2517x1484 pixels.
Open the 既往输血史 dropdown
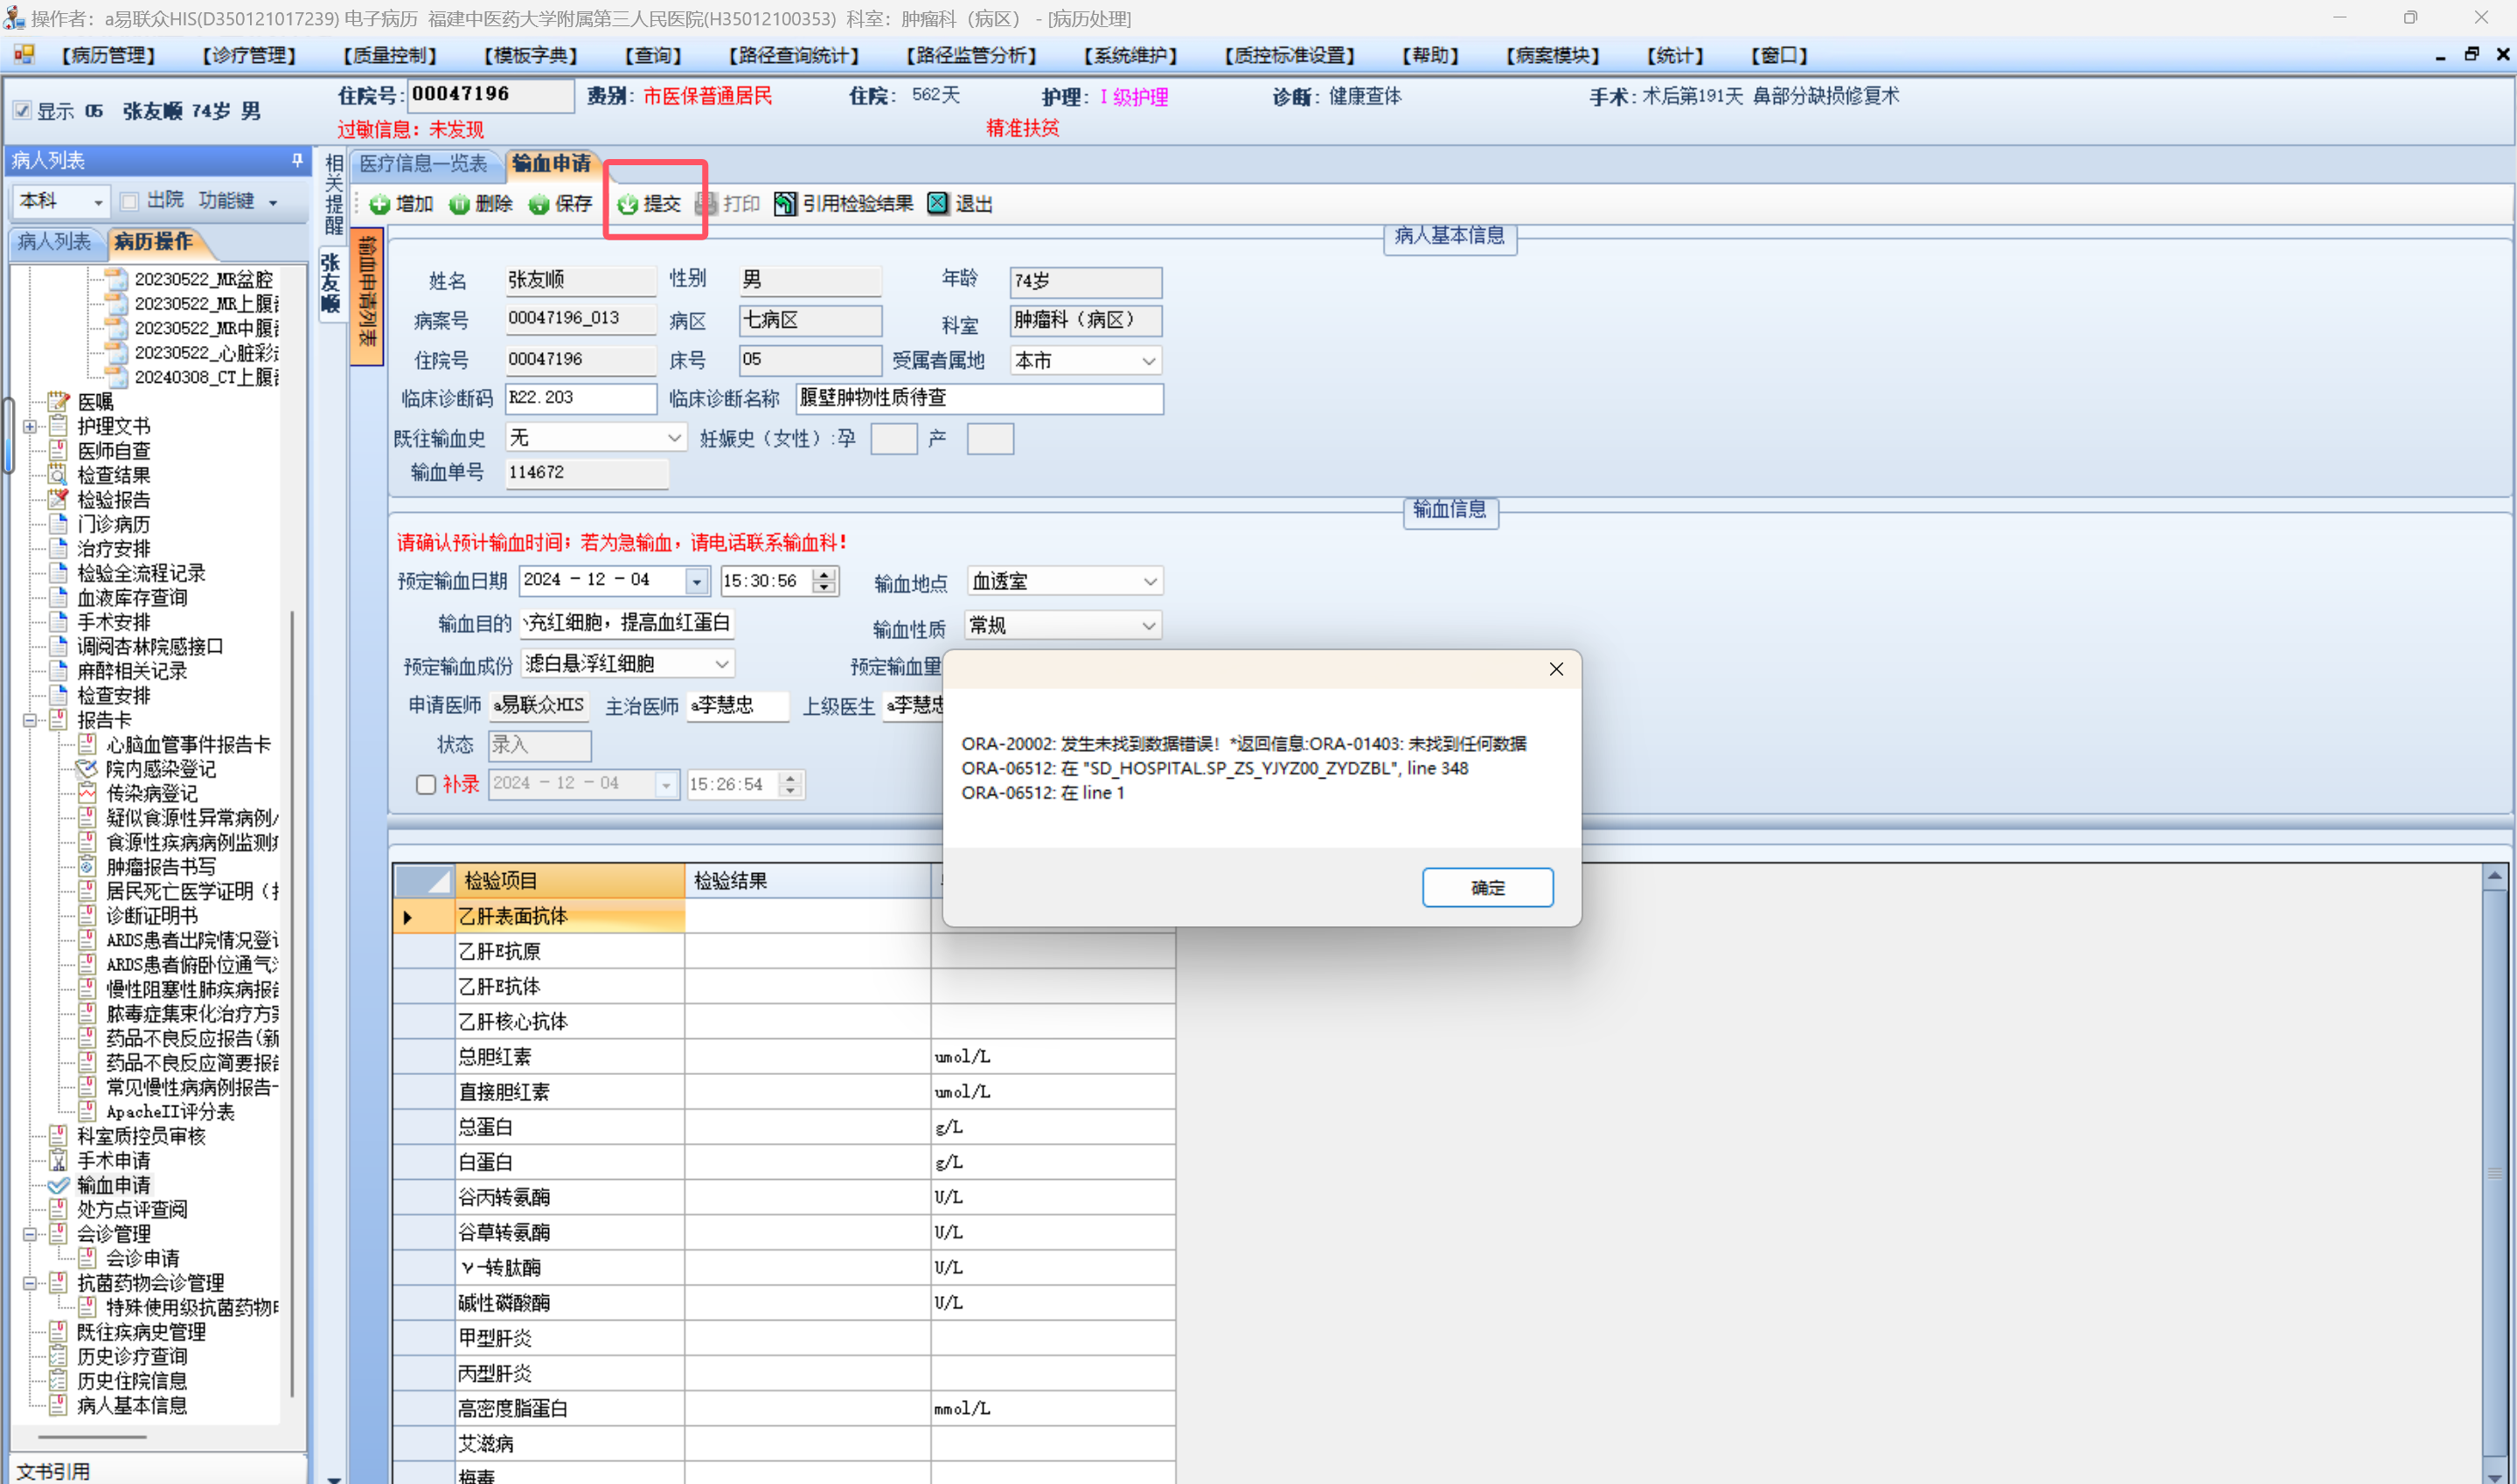coord(674,438)
